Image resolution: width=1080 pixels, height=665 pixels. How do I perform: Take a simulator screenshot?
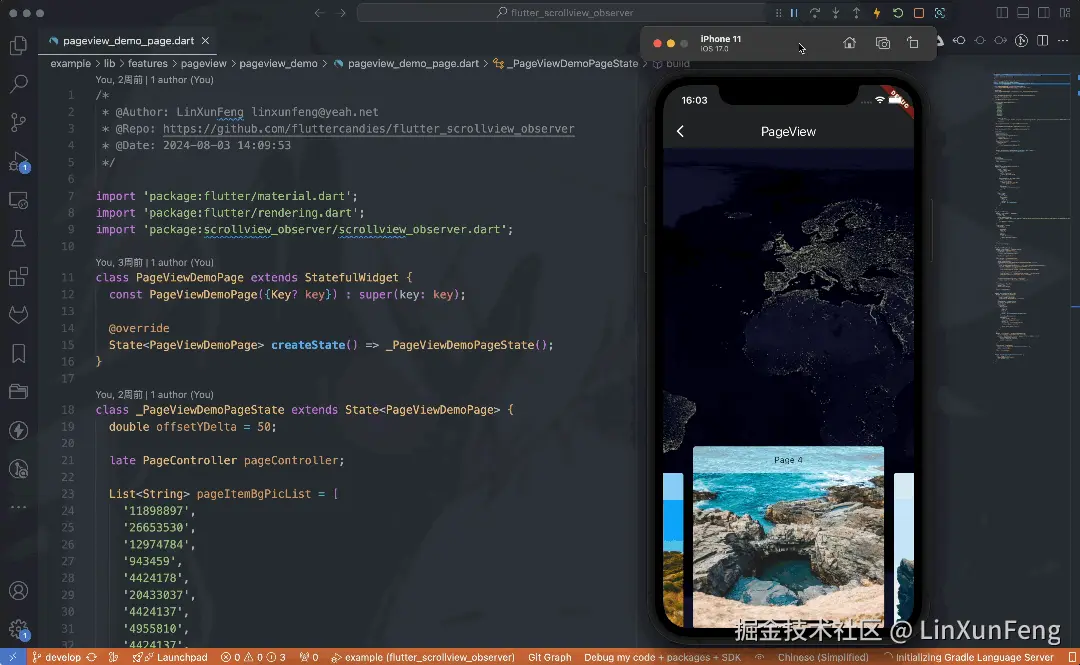882,43
